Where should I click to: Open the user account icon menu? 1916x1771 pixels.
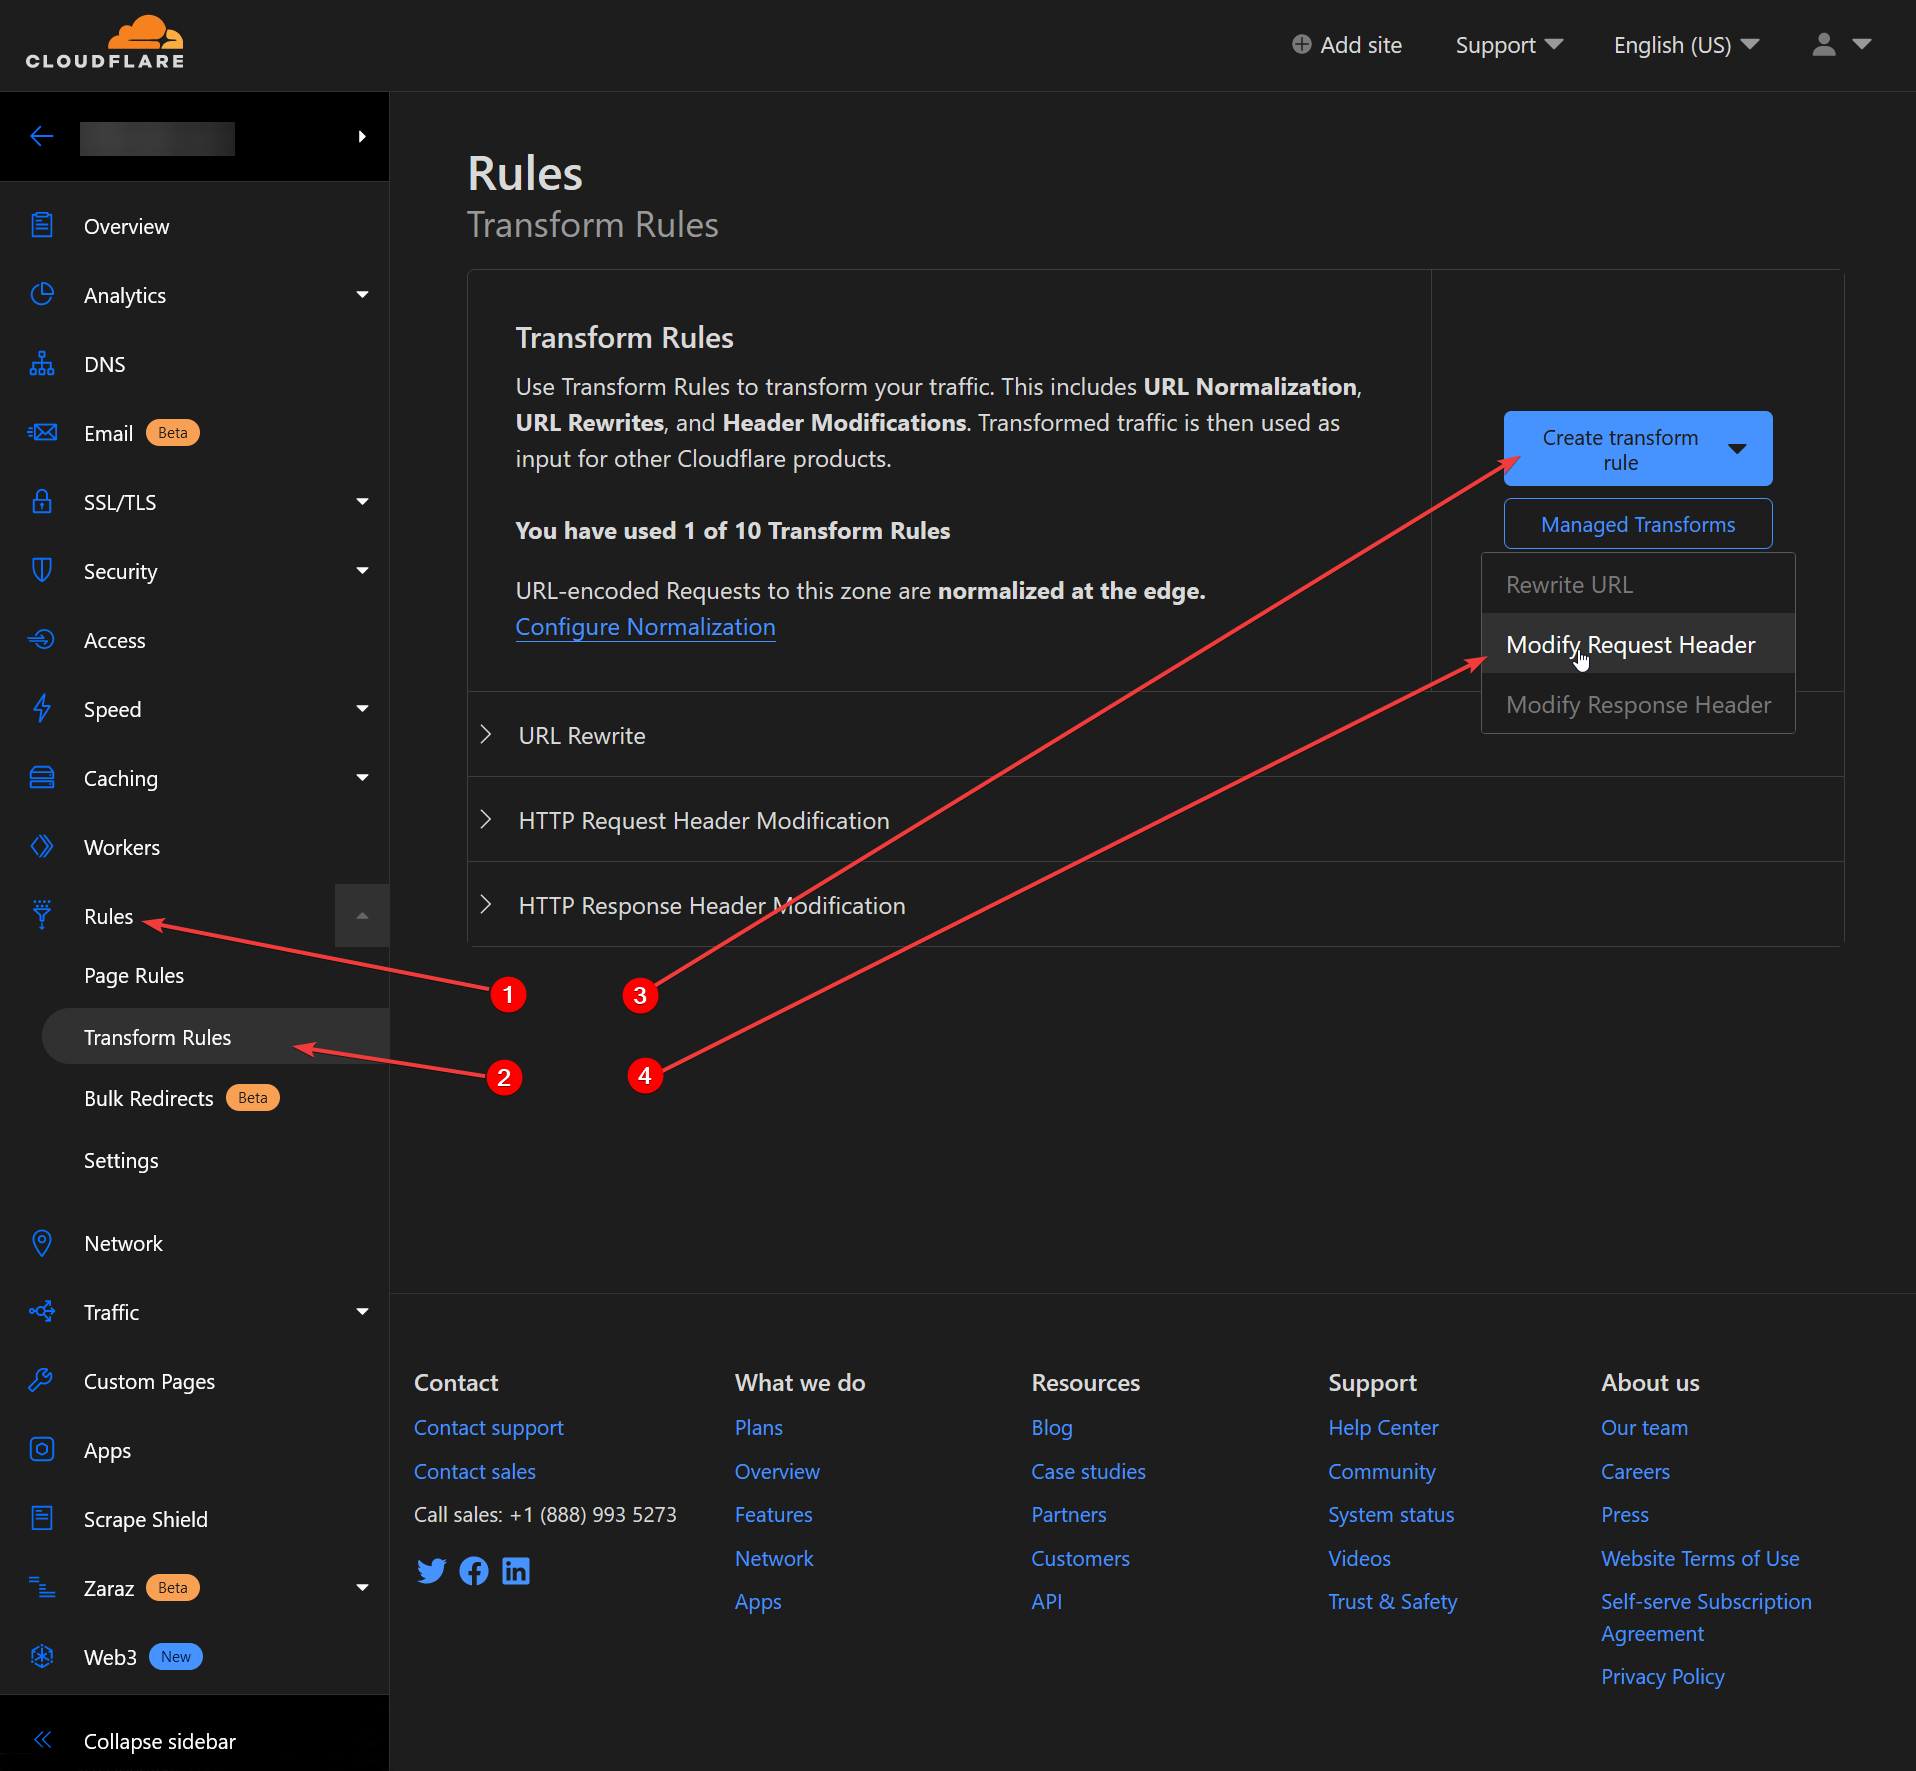[1840, 45]
